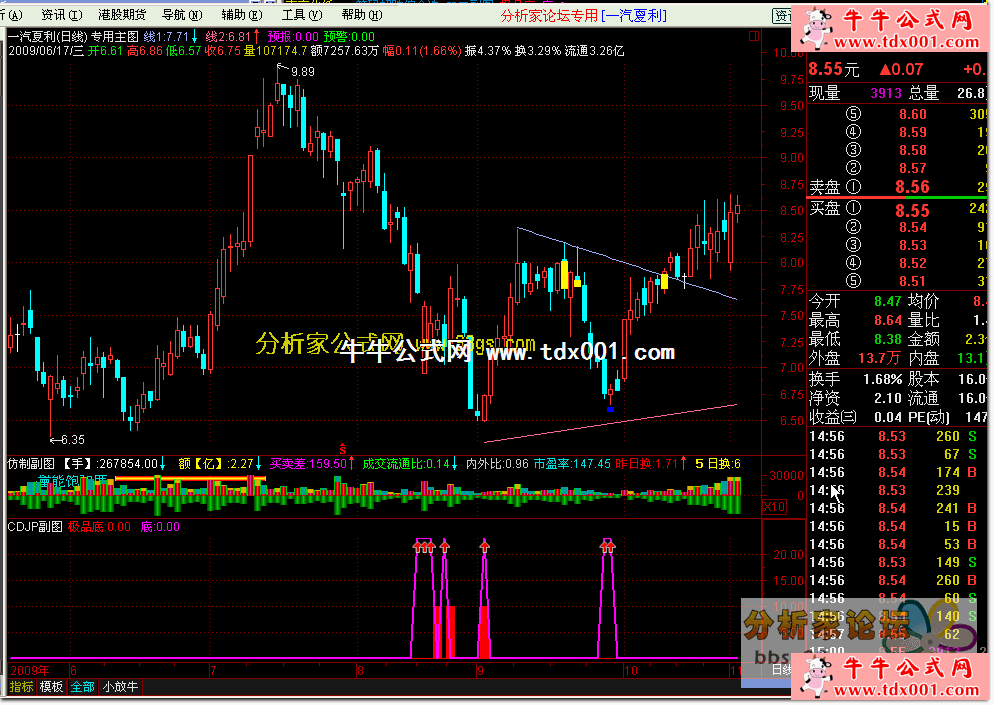Screen dimensions: 994x705
Task: Open the 工具(V) menu
Action: click(x=302, y=15)
